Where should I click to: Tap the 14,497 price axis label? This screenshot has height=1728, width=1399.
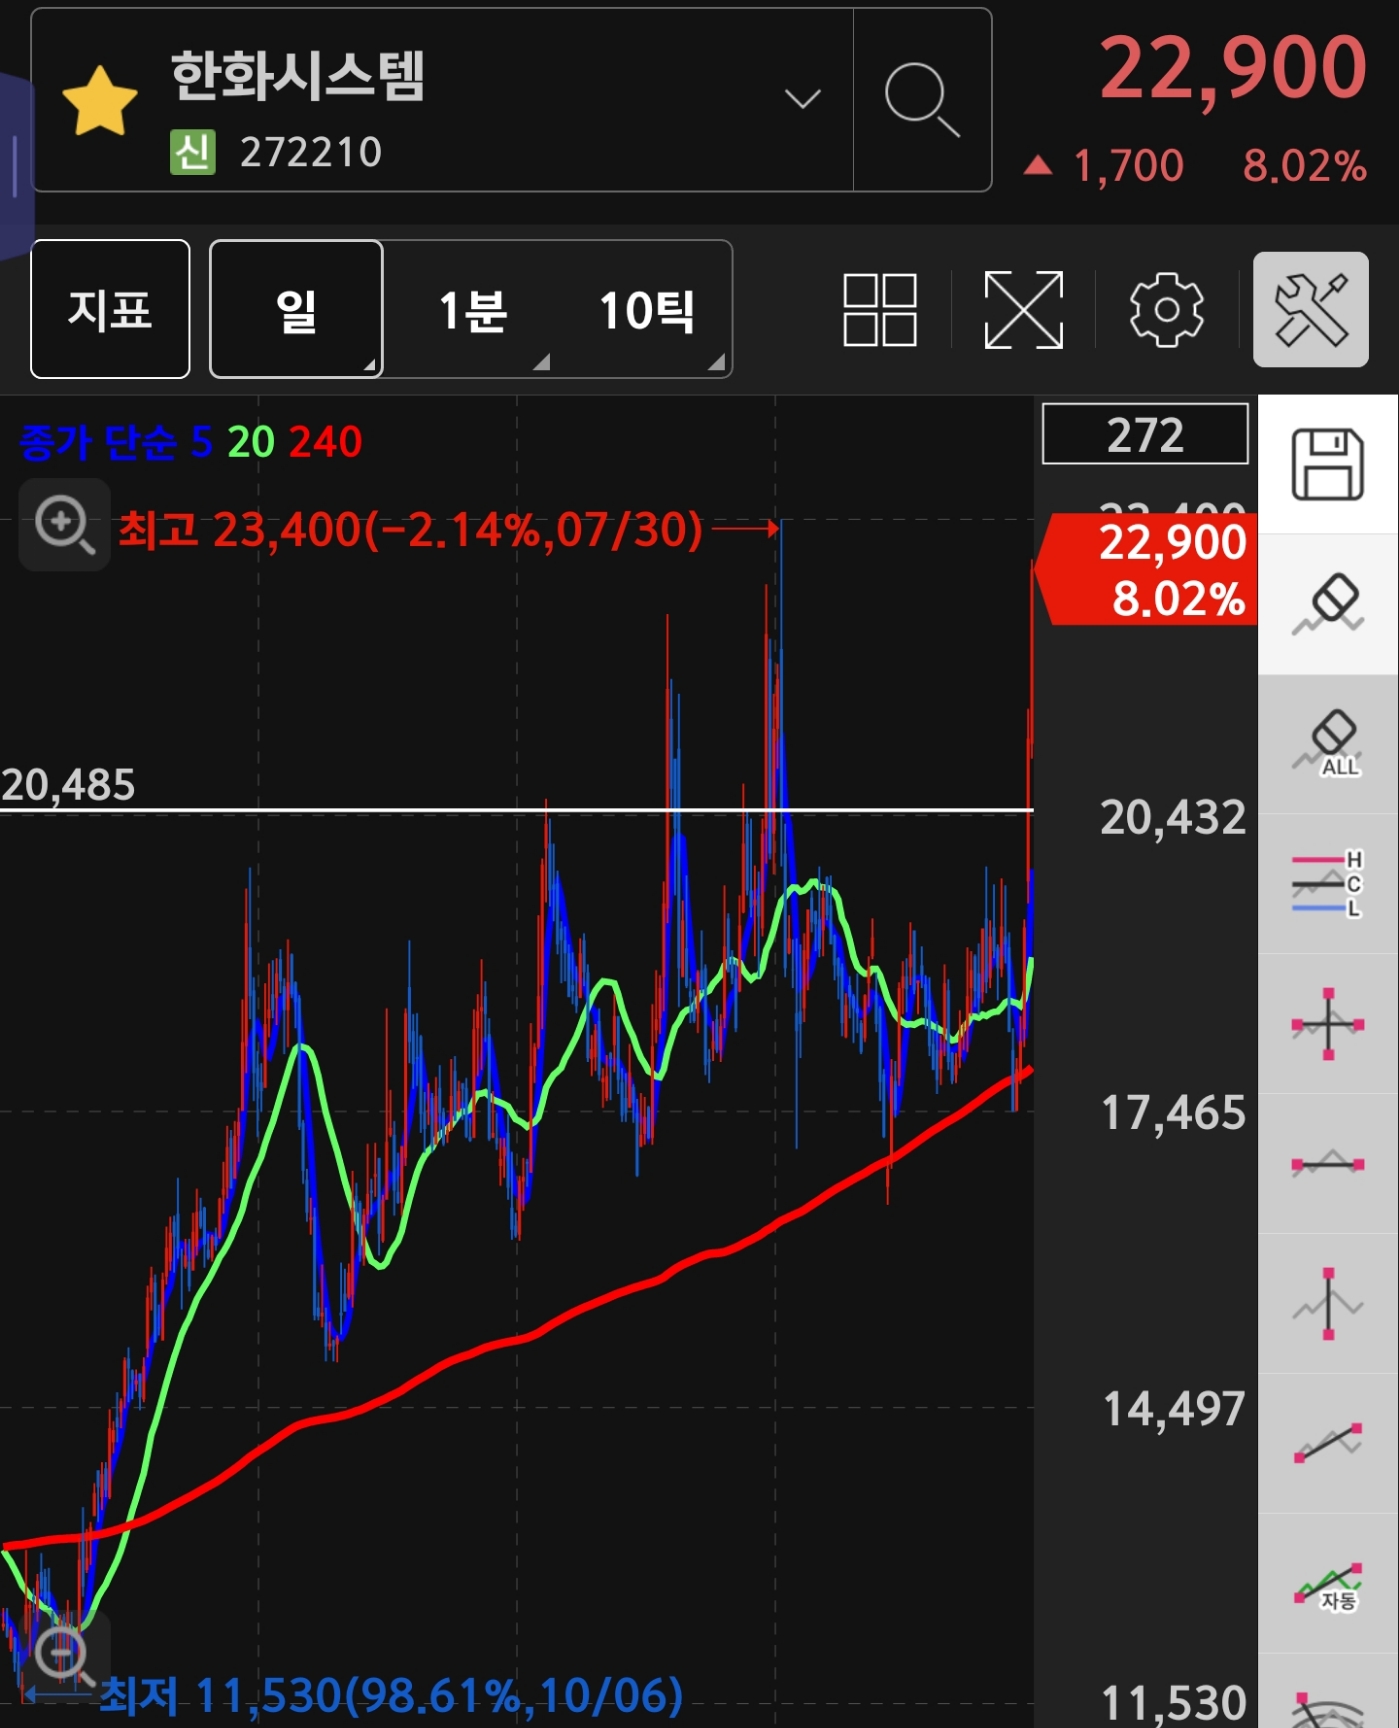1173,1409
